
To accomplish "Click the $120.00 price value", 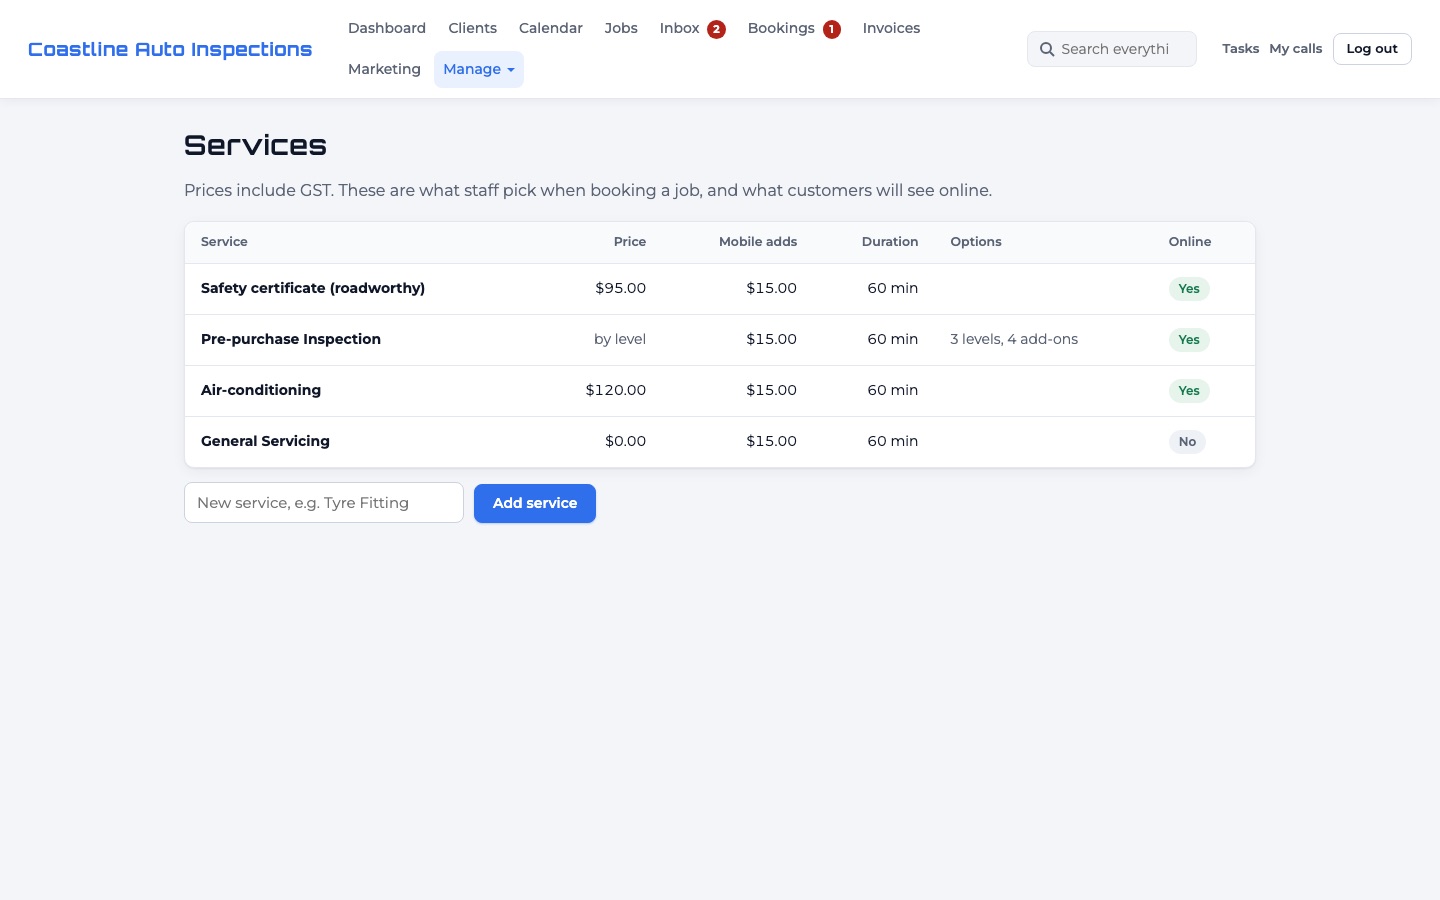I will coord(616,390).
